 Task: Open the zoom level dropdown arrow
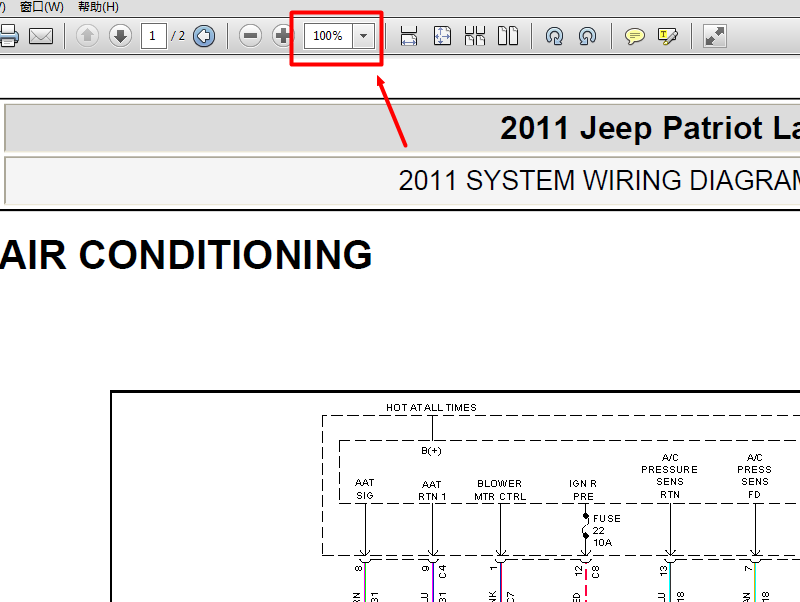coord(363,36)
